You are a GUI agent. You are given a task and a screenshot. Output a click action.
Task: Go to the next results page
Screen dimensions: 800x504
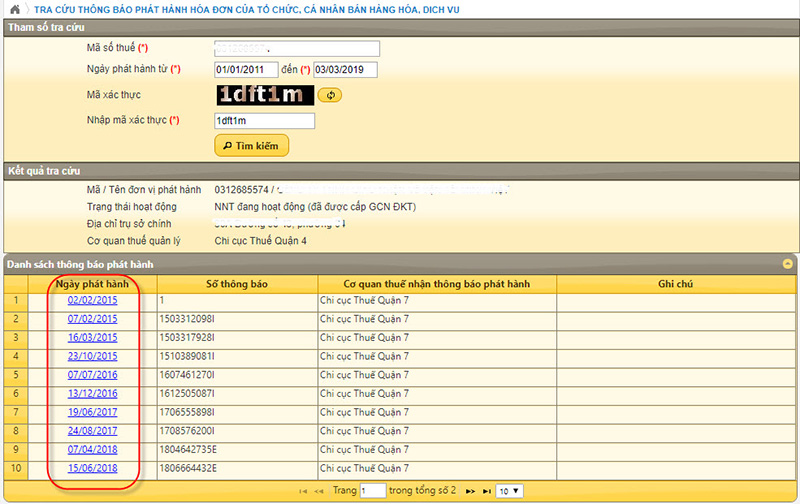point(470,491)
